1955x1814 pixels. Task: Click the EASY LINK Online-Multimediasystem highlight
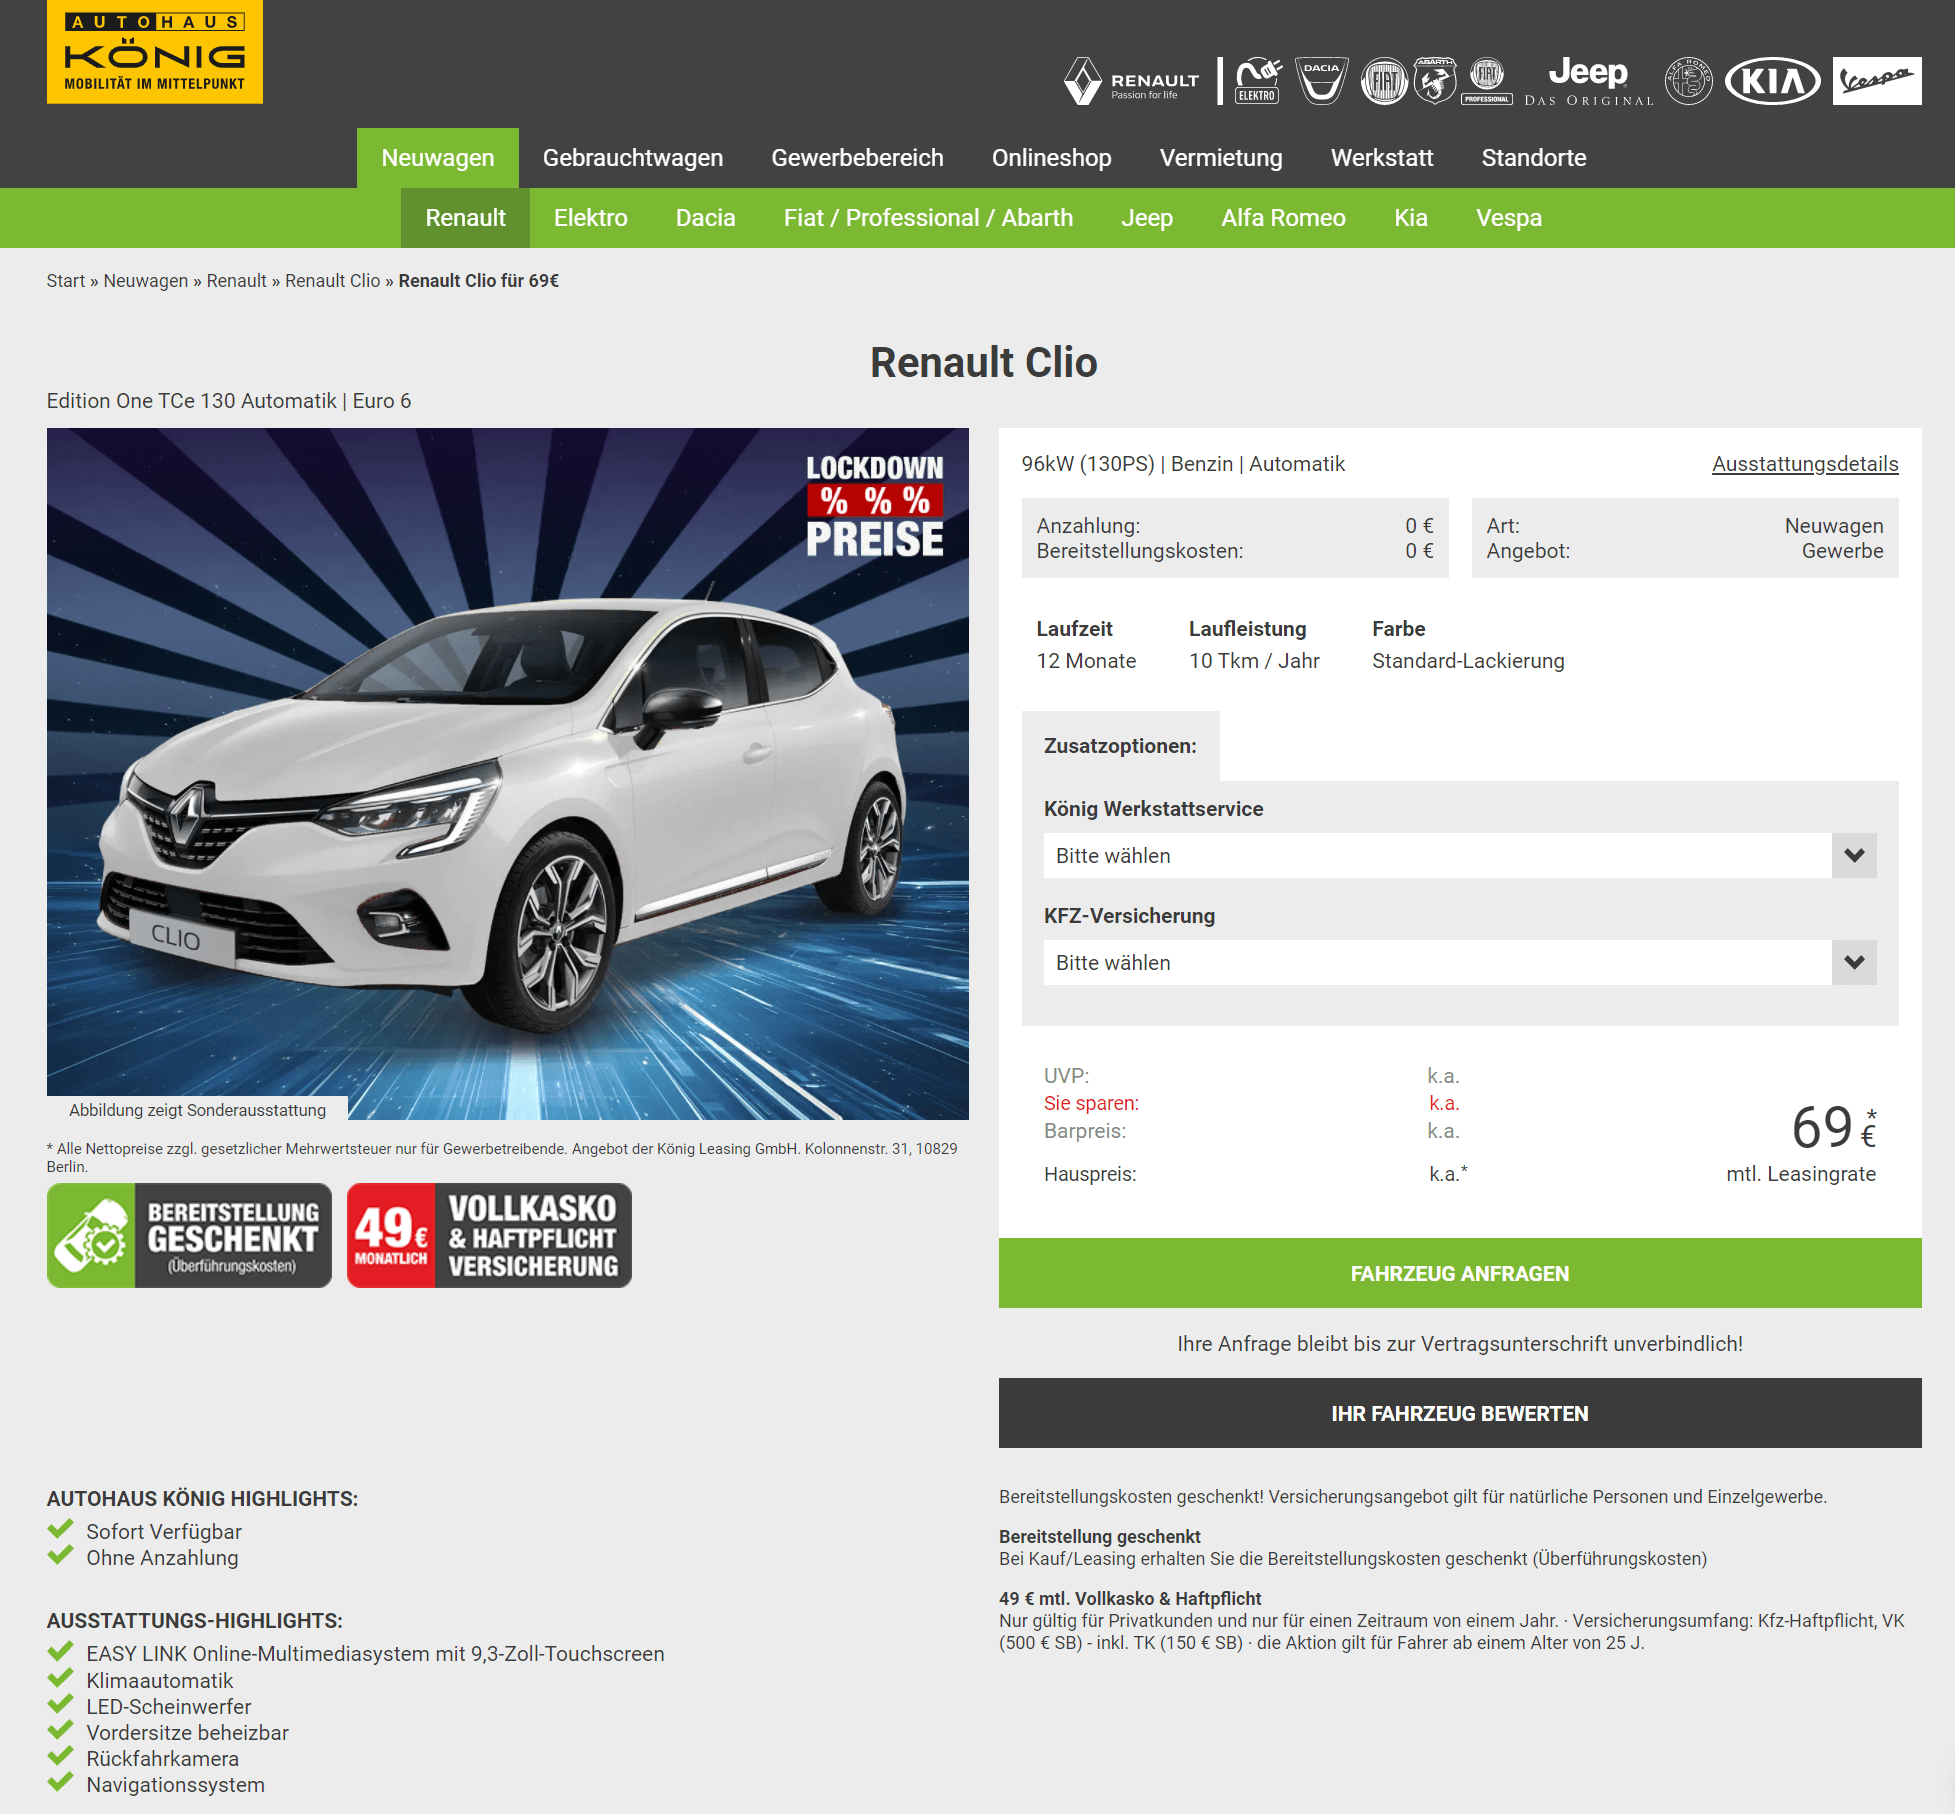[x=376, y=1654]
